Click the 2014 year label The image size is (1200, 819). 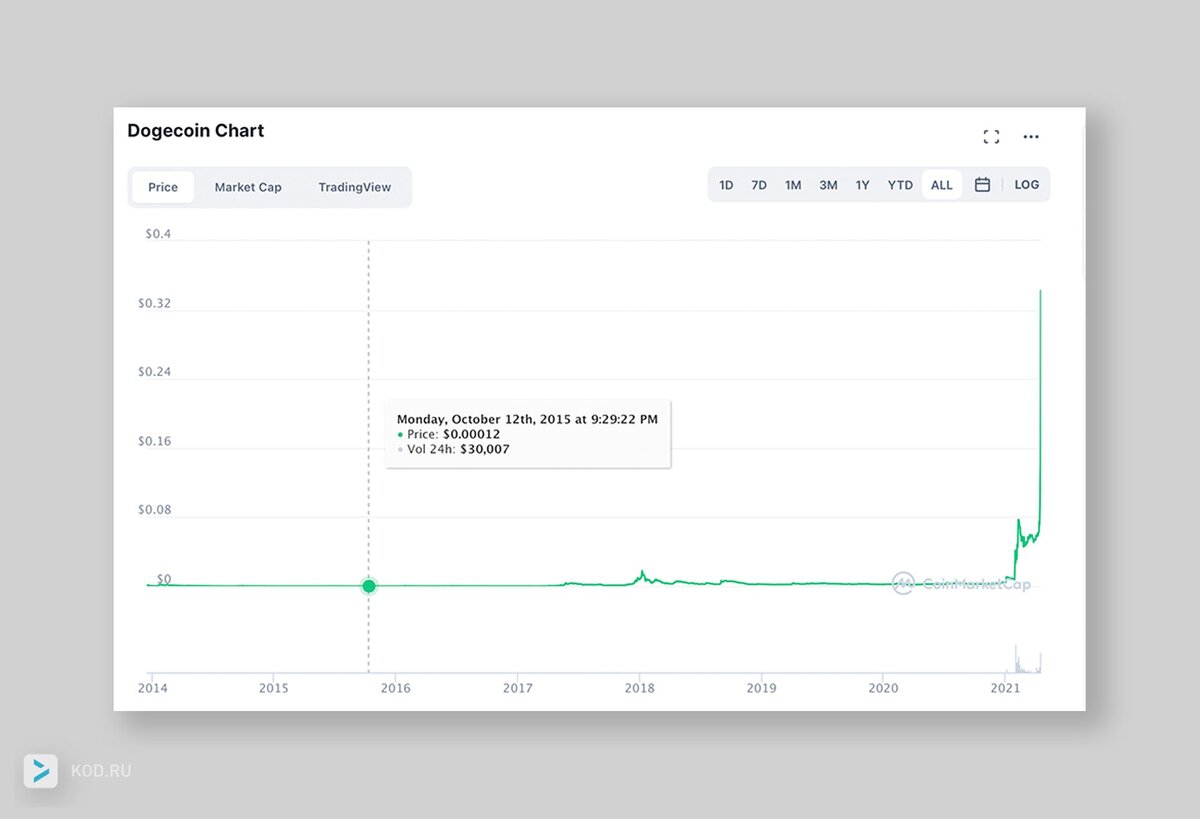[152, 688]
